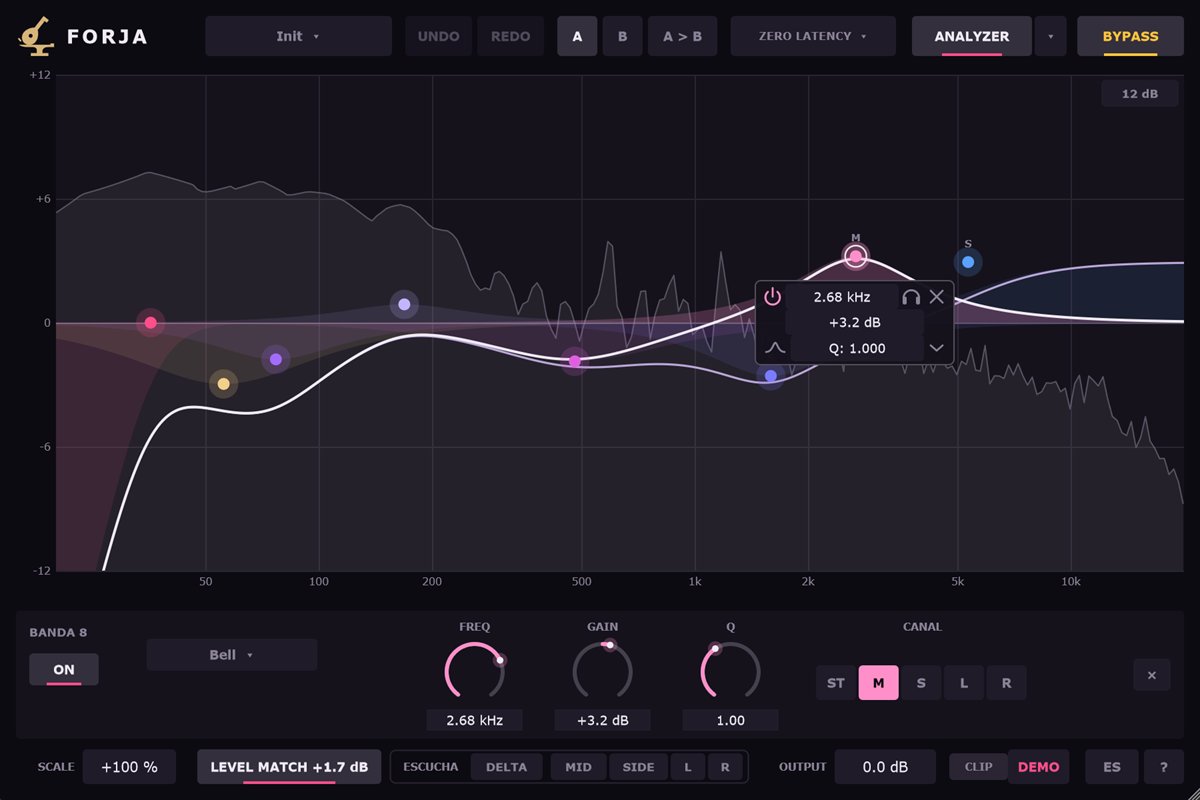Image resolution: width=1200 pixels, height=800 pixels.
Task: Click the Clip indicator button
Action: (x=978, y=767)
